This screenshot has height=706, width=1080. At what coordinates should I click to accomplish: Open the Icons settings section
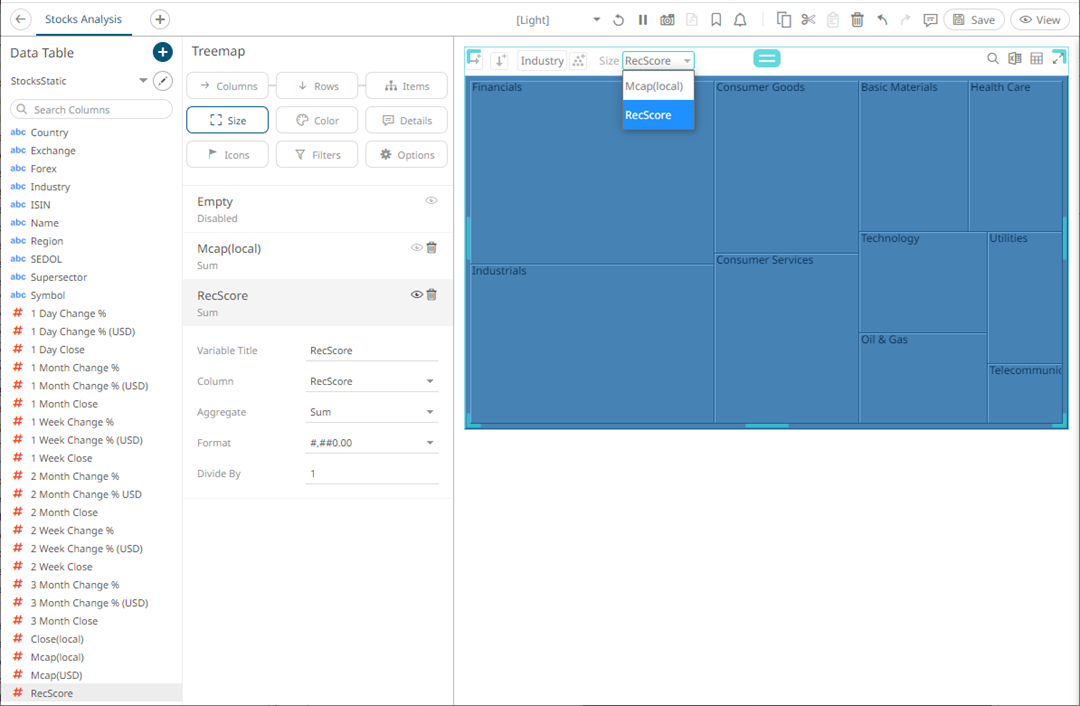pos(227,155)
